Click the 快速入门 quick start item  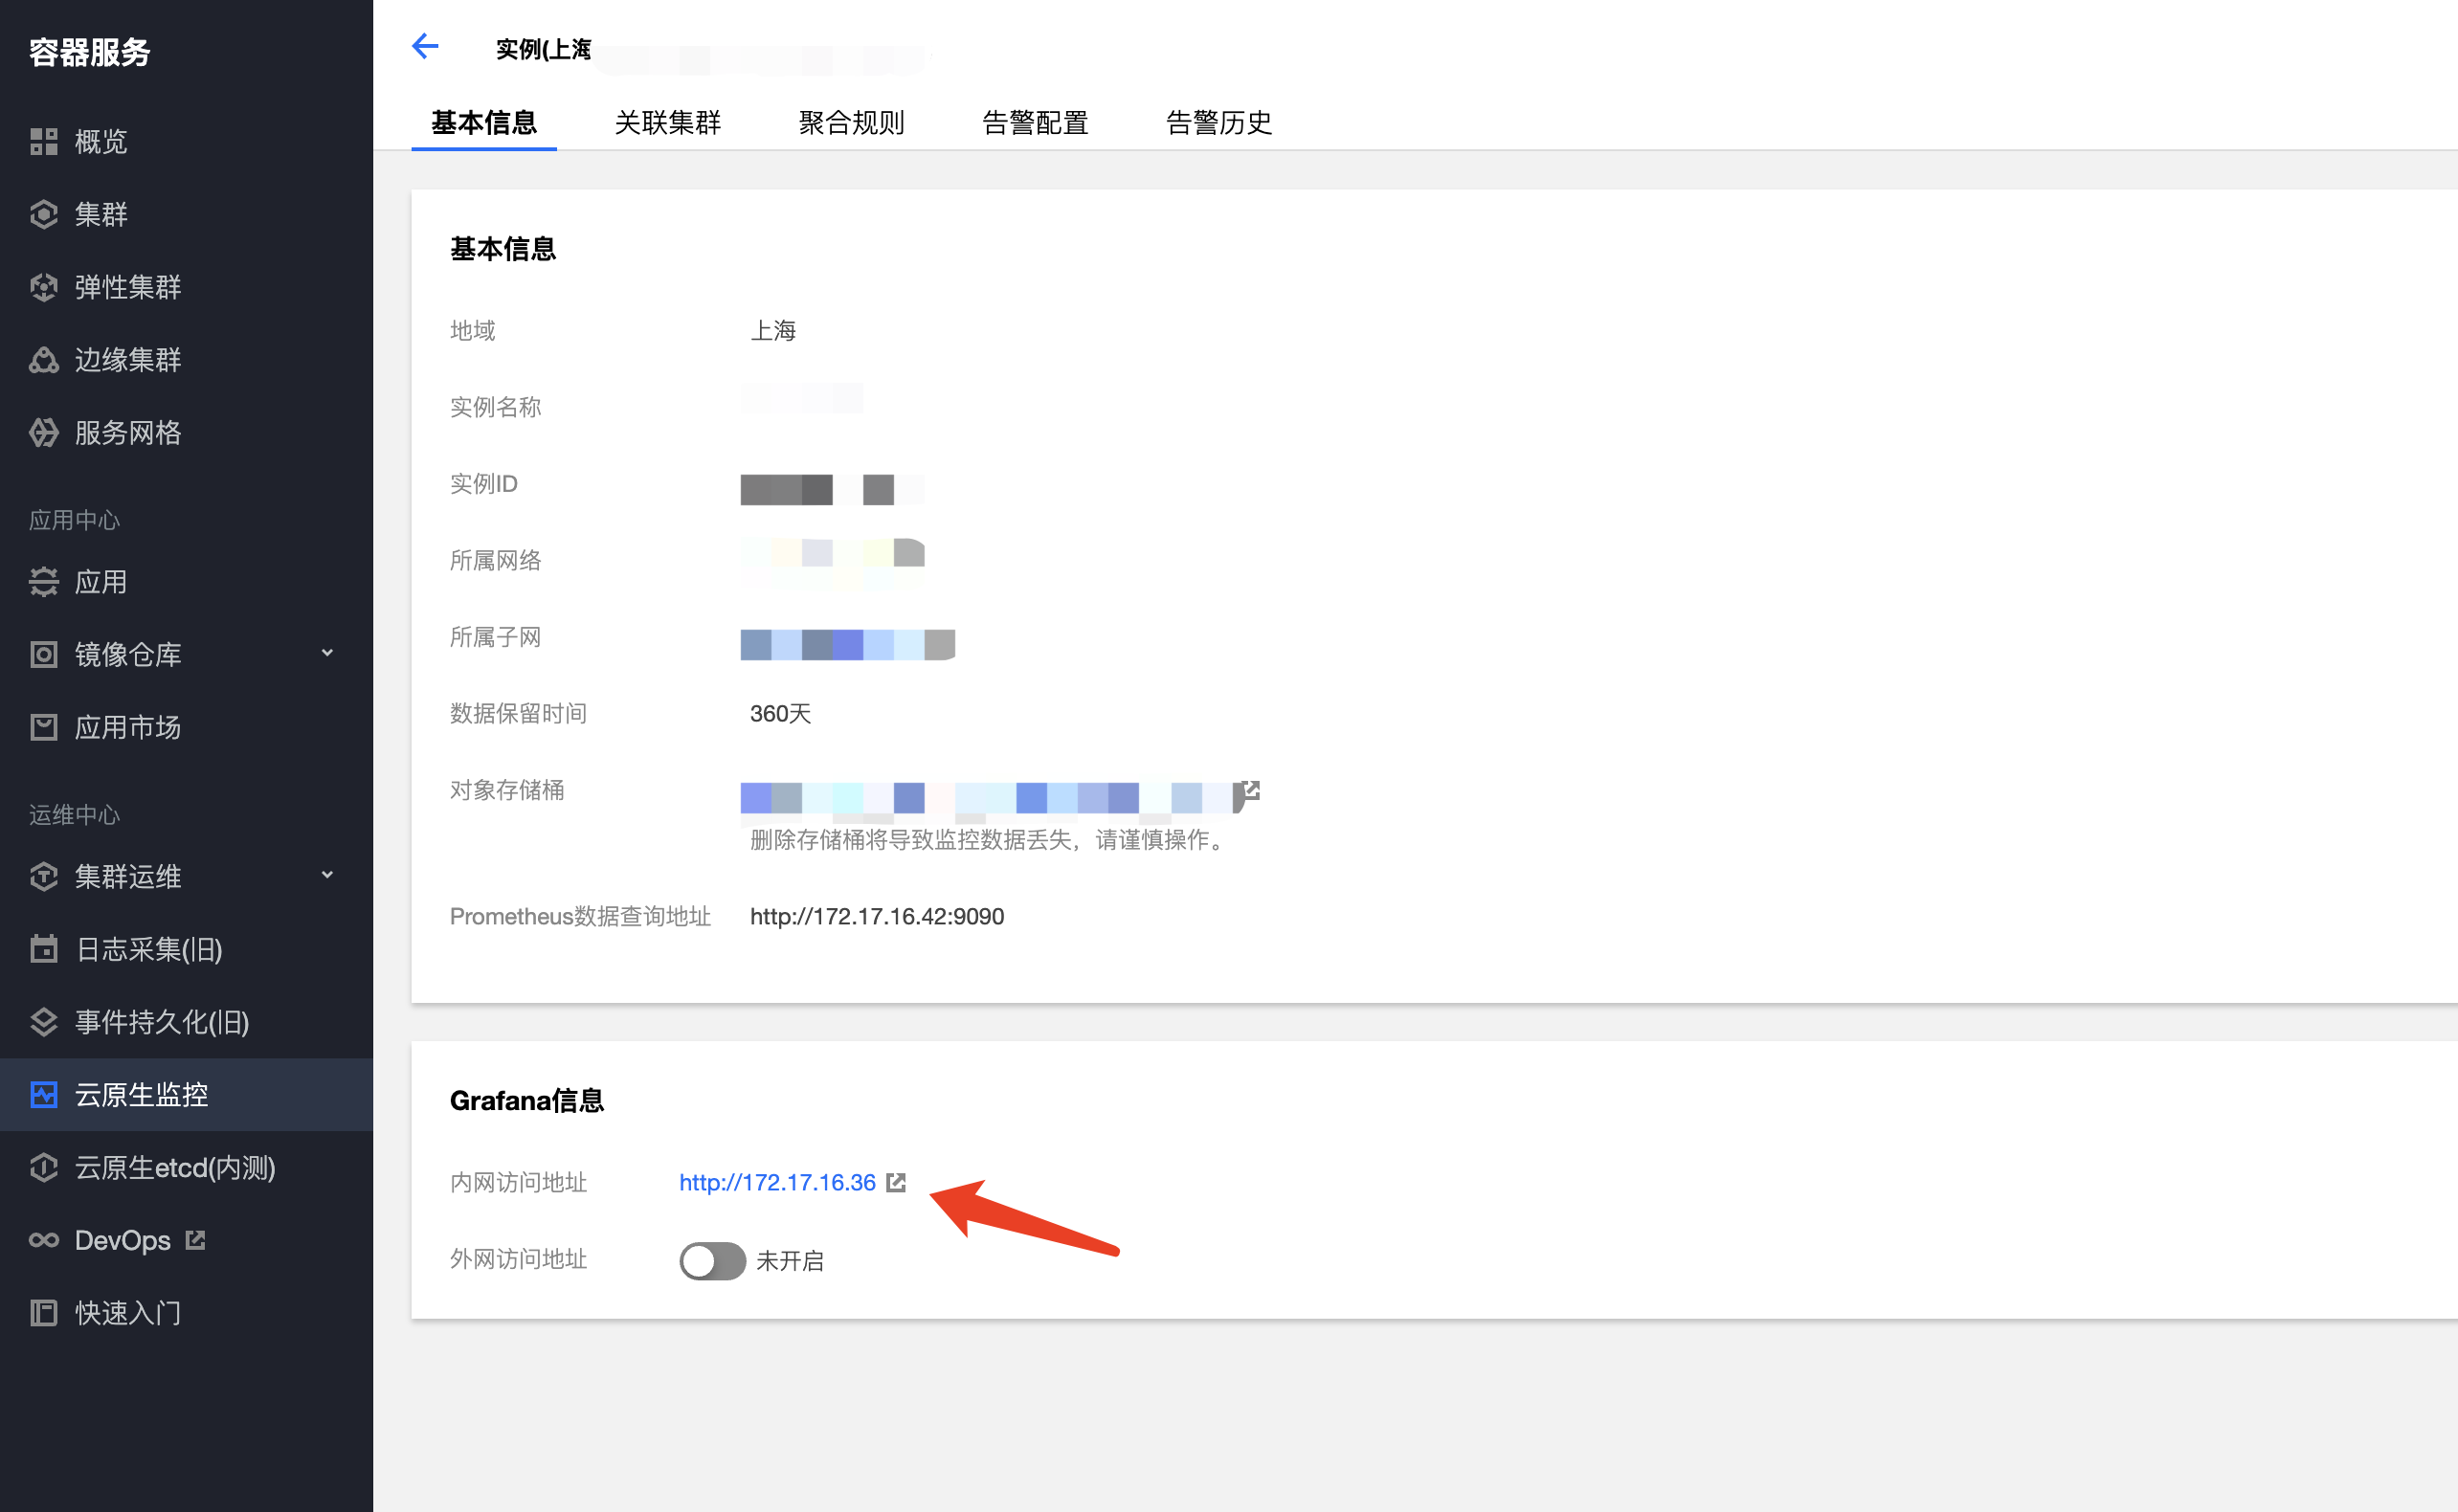tap(128, 1313)
